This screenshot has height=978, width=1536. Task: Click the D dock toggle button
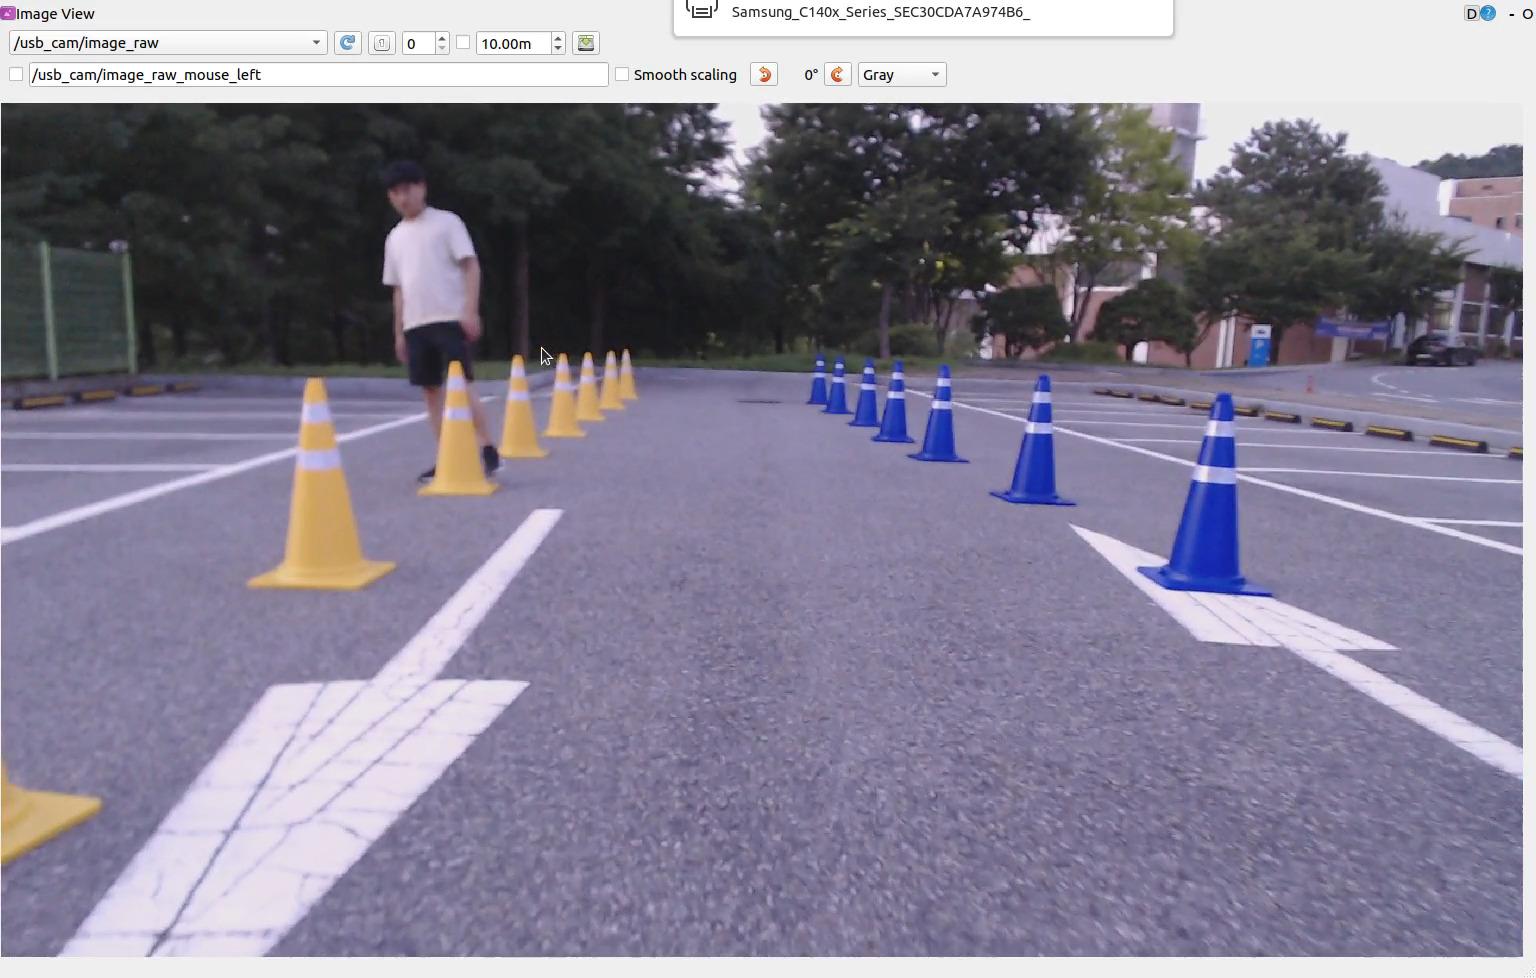[x=1471, y=13]
